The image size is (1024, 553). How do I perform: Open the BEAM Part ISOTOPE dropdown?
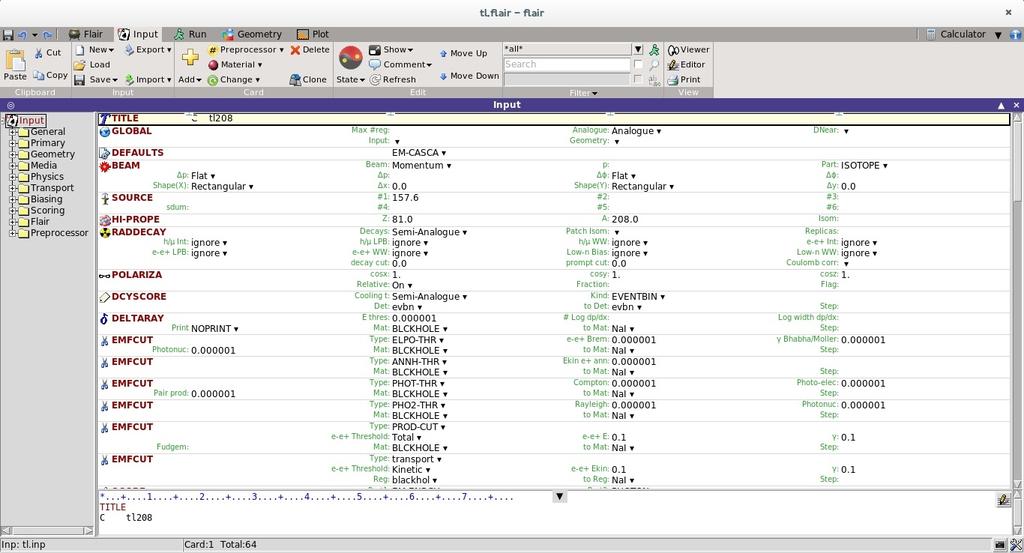click(864, 165)
